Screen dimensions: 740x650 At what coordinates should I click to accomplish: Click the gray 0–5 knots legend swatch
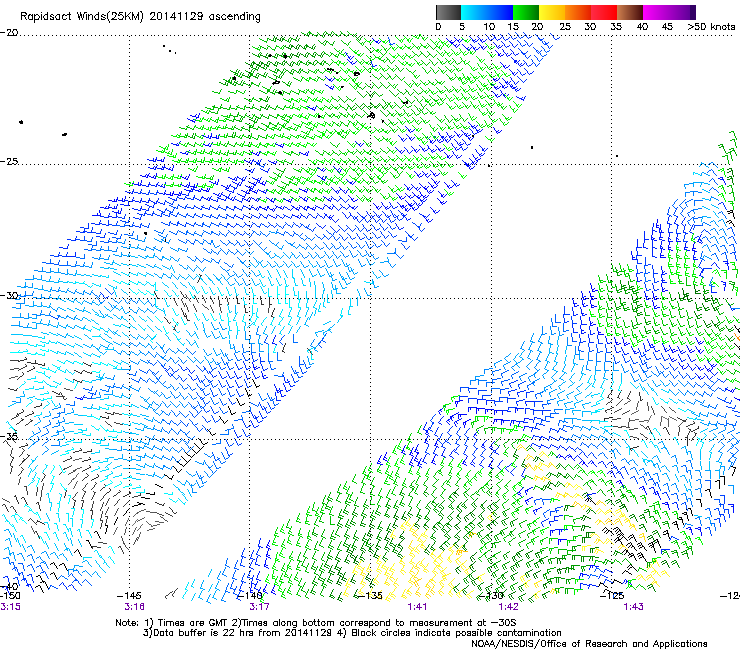448,12
